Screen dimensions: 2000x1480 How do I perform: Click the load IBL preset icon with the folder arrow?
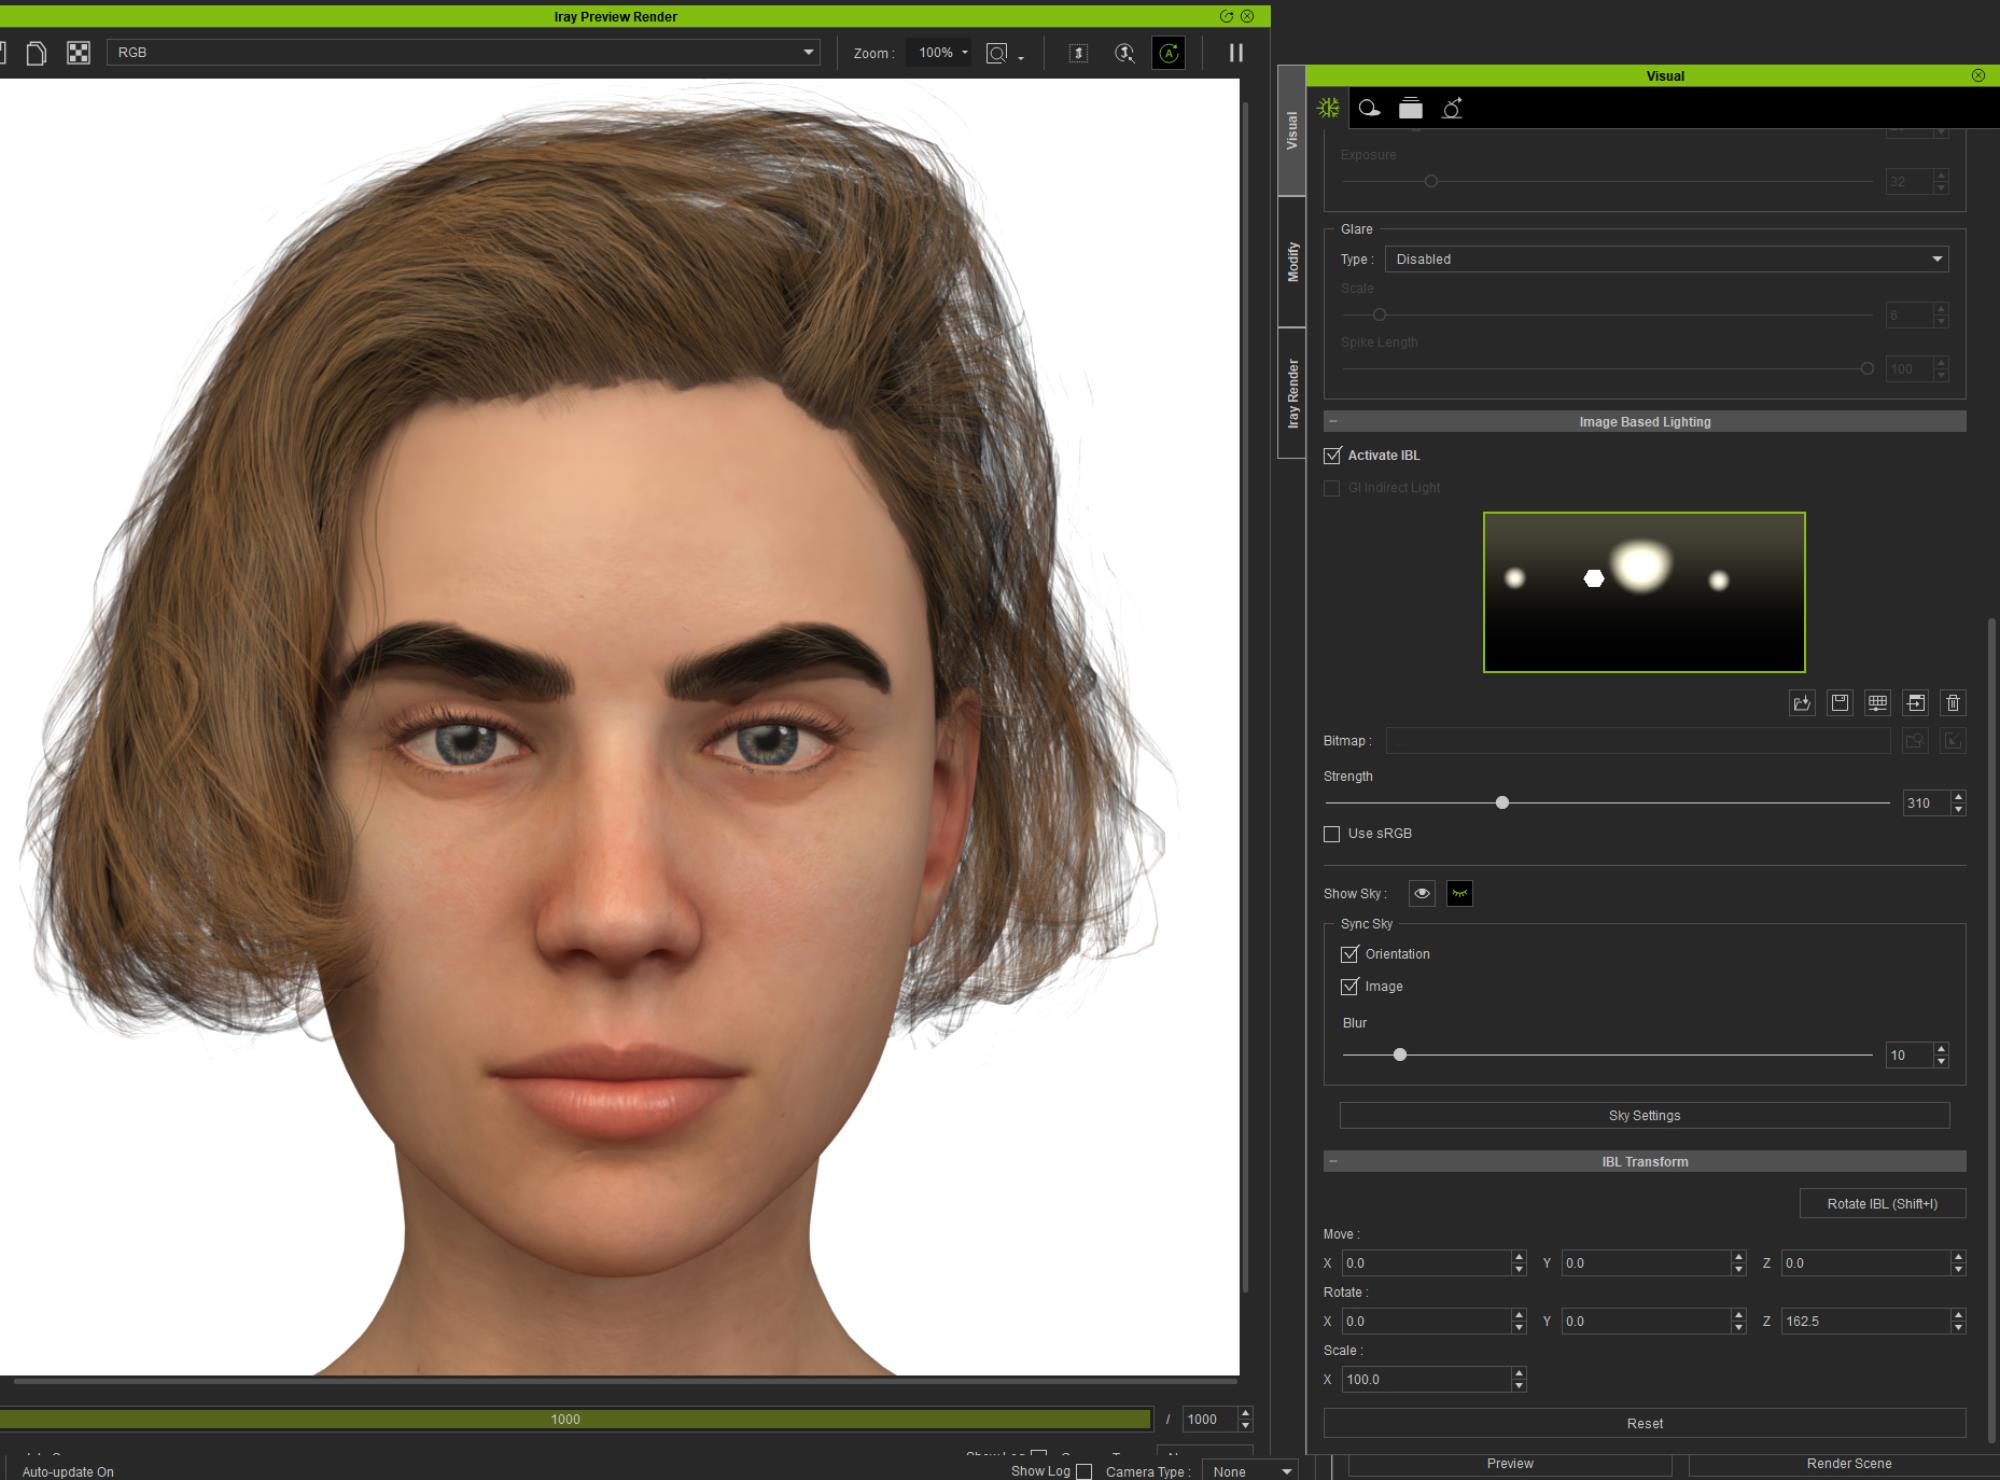(1802, 703)
